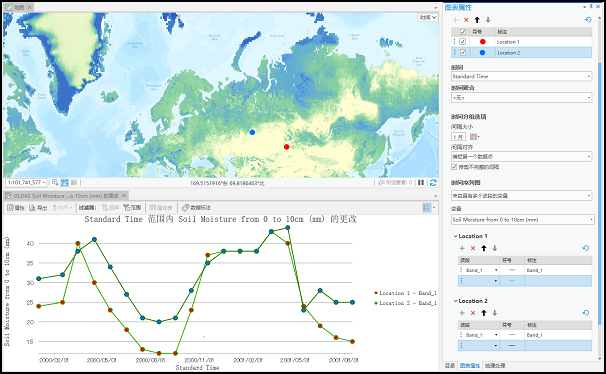Uncheck the Location 1 checkbox
The image size is (606, 374).
pyautogui.click(x=463, y=42)
